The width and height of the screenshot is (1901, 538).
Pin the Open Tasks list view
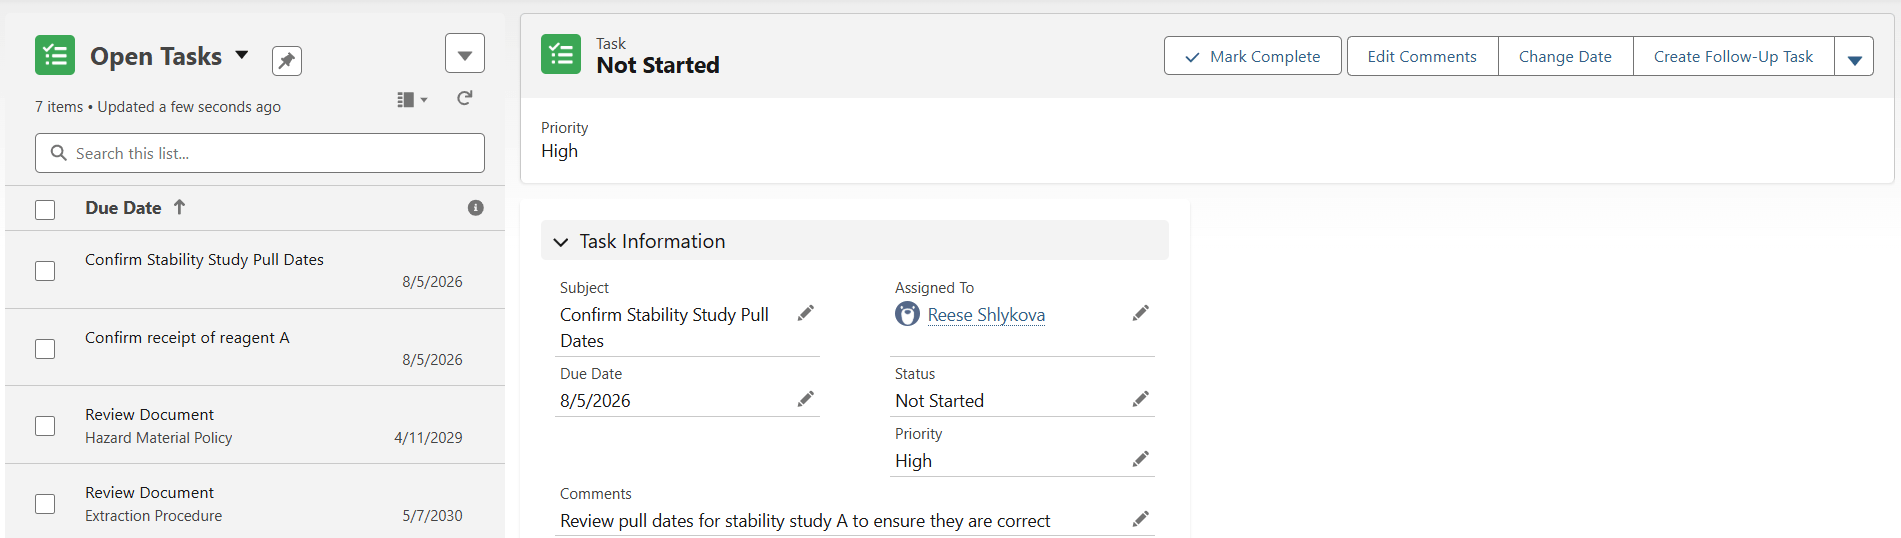(x=286, y=61)
